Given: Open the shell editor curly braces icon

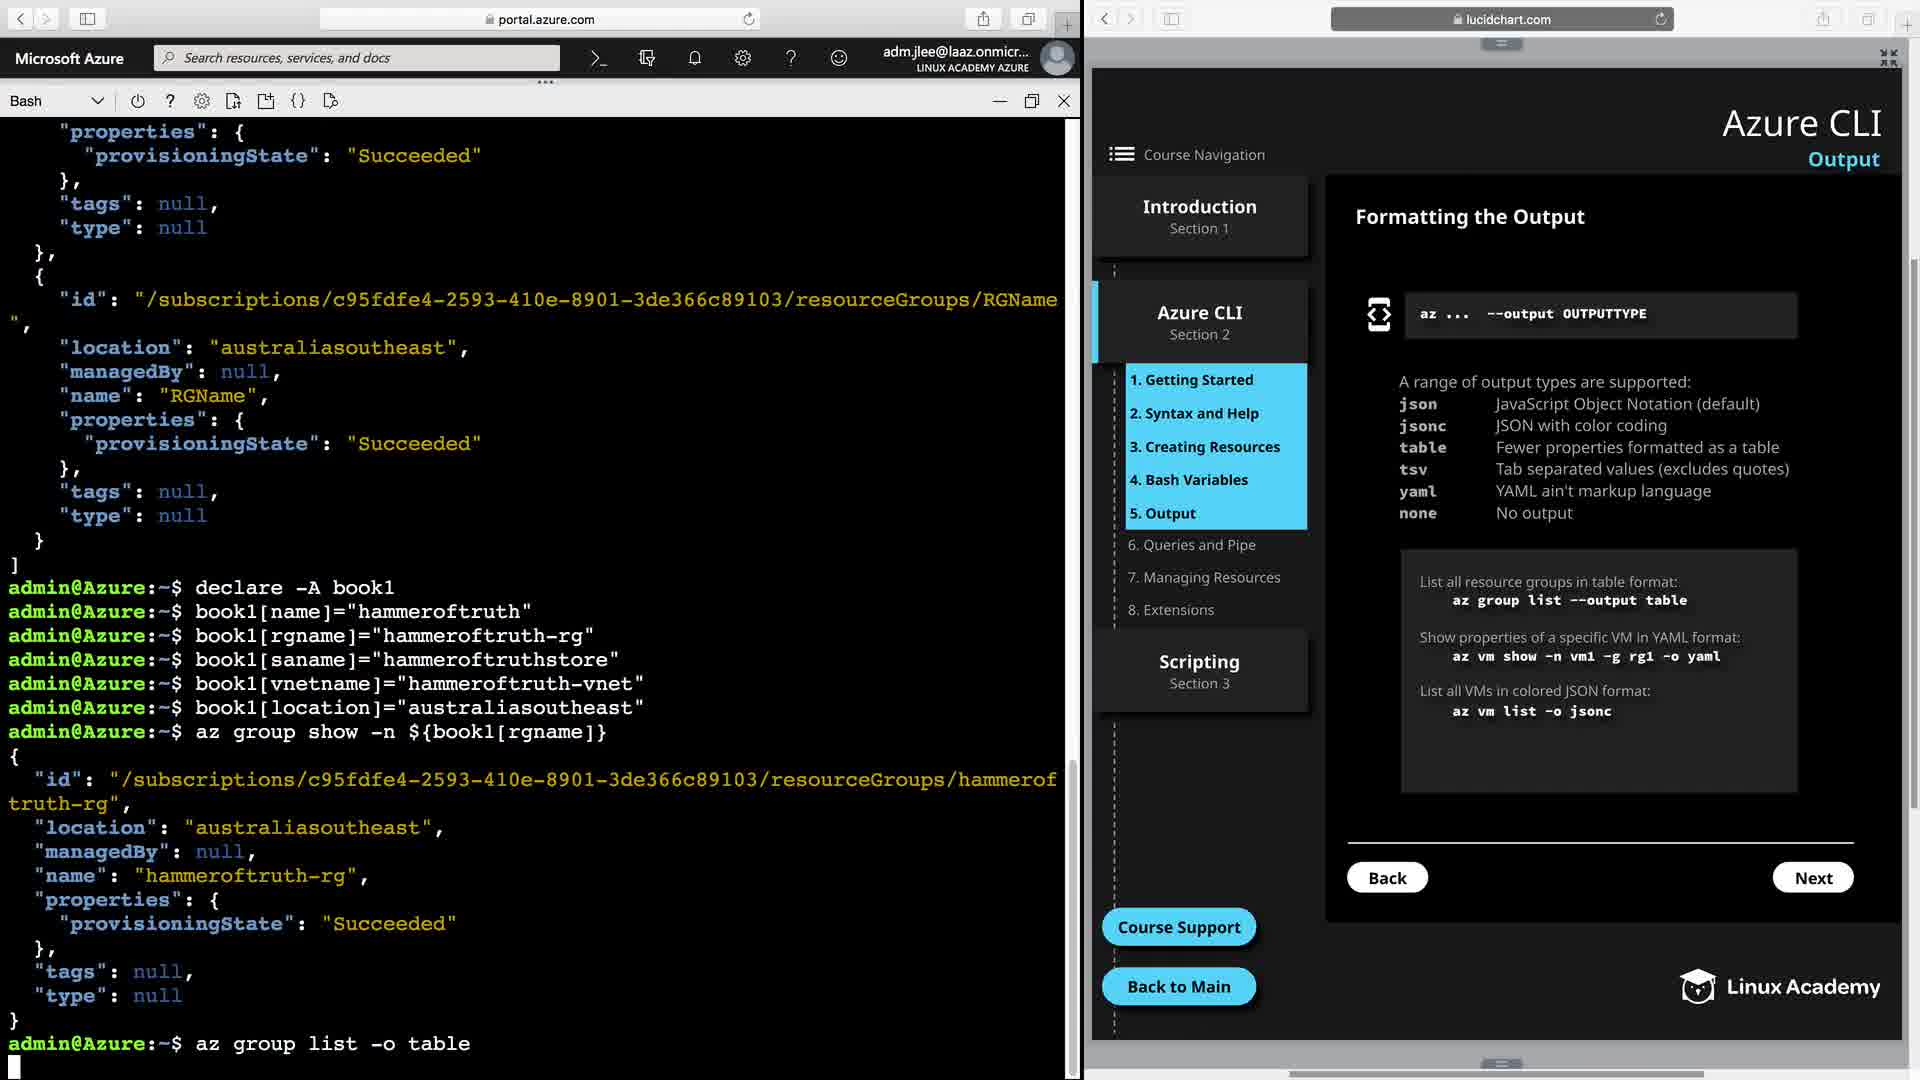Looking at the screenshot, I should click(x=298, y=101).
